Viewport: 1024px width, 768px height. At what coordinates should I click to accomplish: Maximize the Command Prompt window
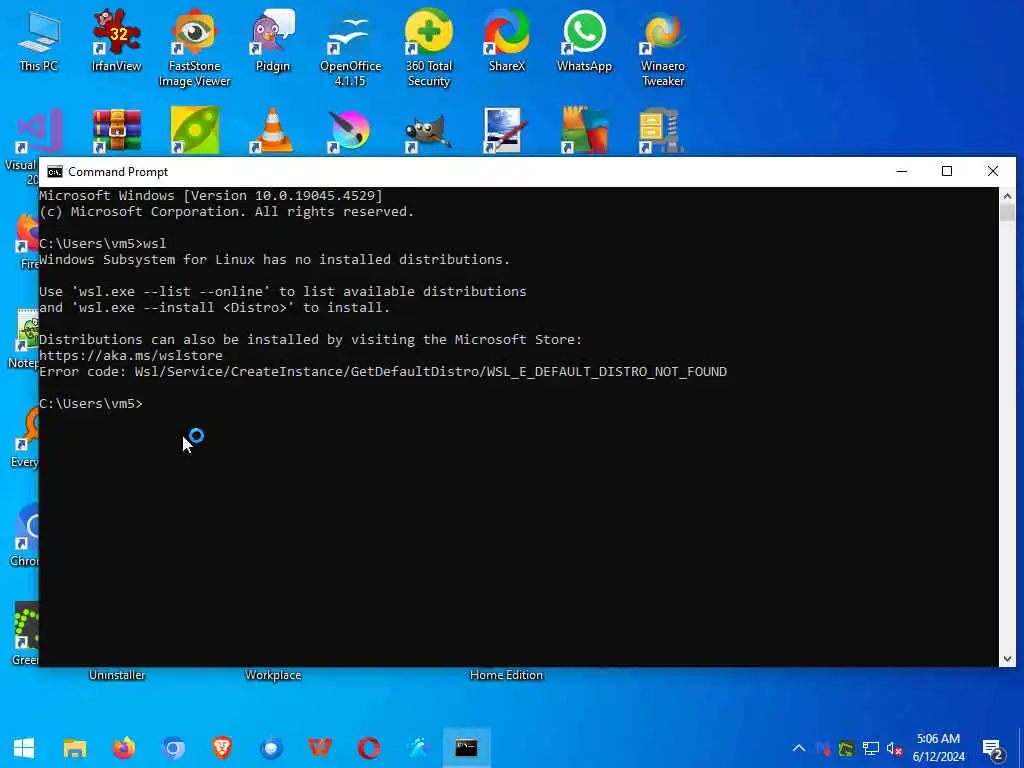pyautogui.click(x=947, y=171)
